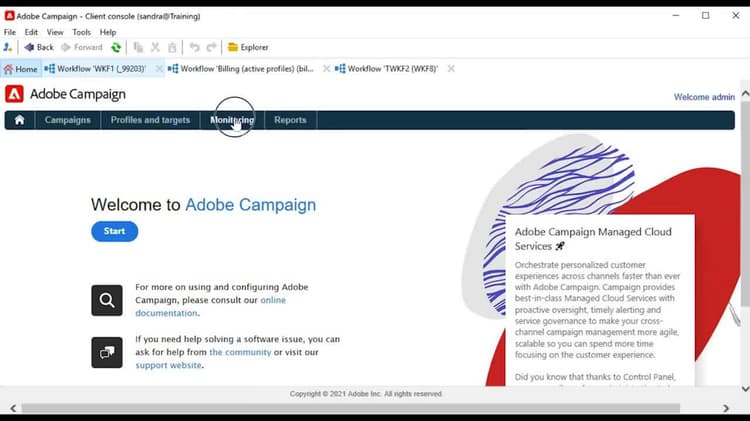This screenshot has height=421, width=750.
Task: Click the horizontal scrollbar left arrow
Action: point(13,408)
